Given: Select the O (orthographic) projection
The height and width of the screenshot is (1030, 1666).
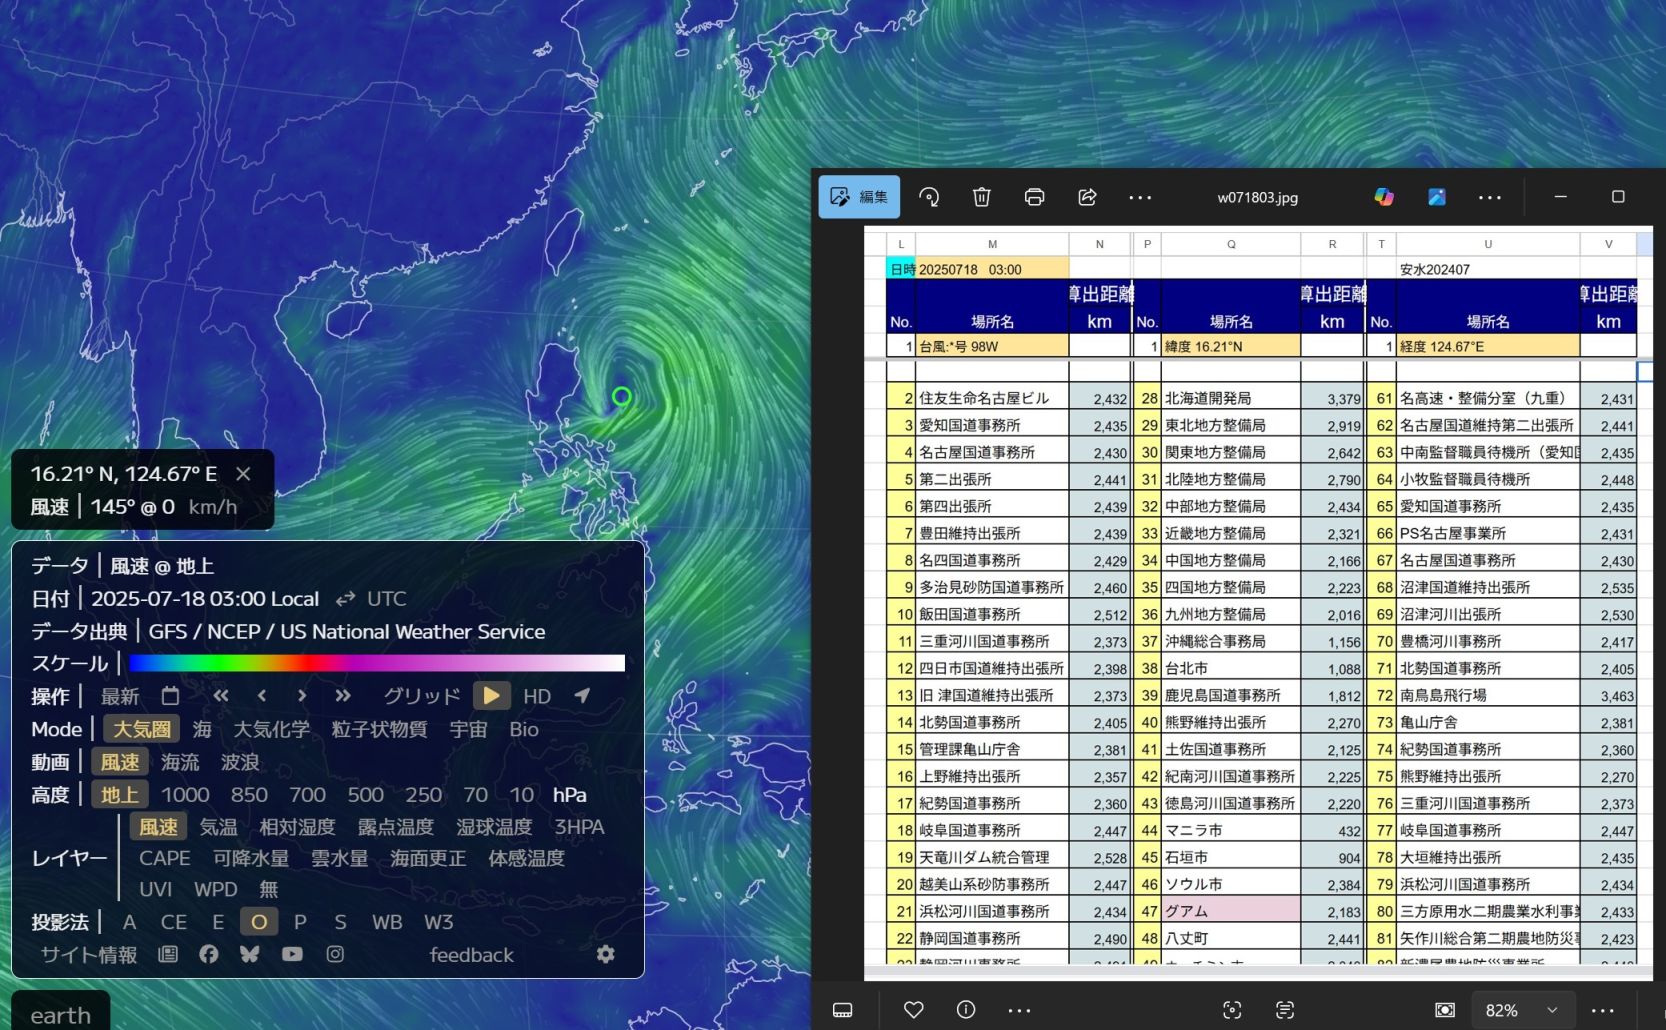Looking at the screenshot, I should point(259,922).
